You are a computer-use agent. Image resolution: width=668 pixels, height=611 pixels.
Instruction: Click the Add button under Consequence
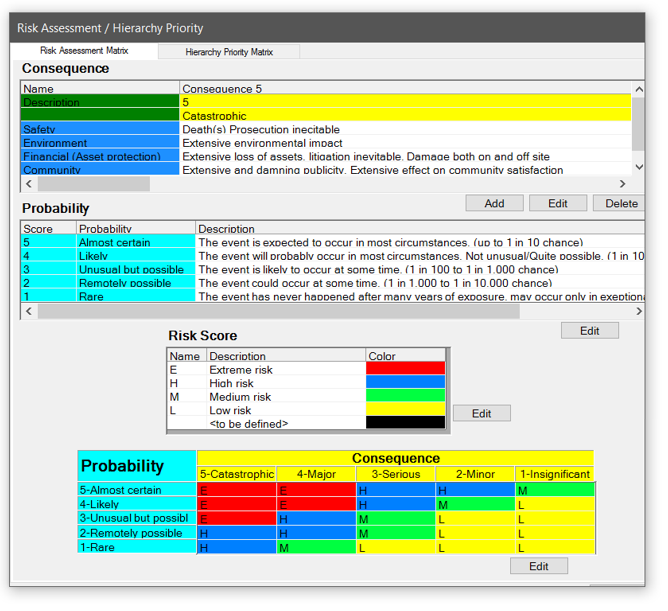pyautogui.click(x=493, y=203)
